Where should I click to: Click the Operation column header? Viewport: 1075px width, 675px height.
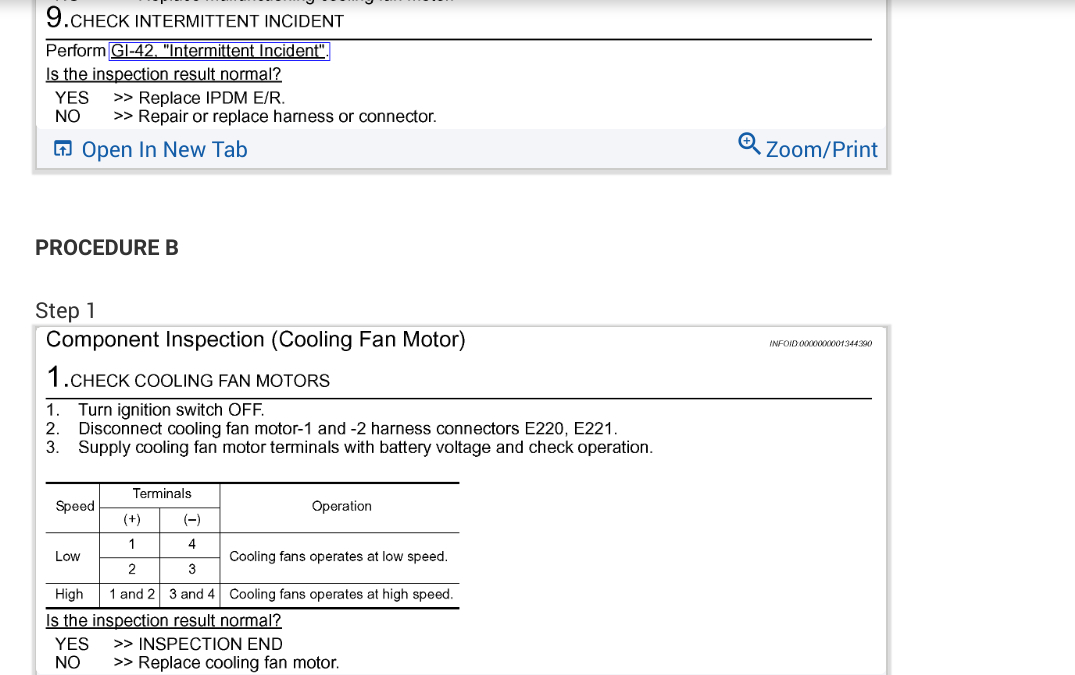[341, 506]
